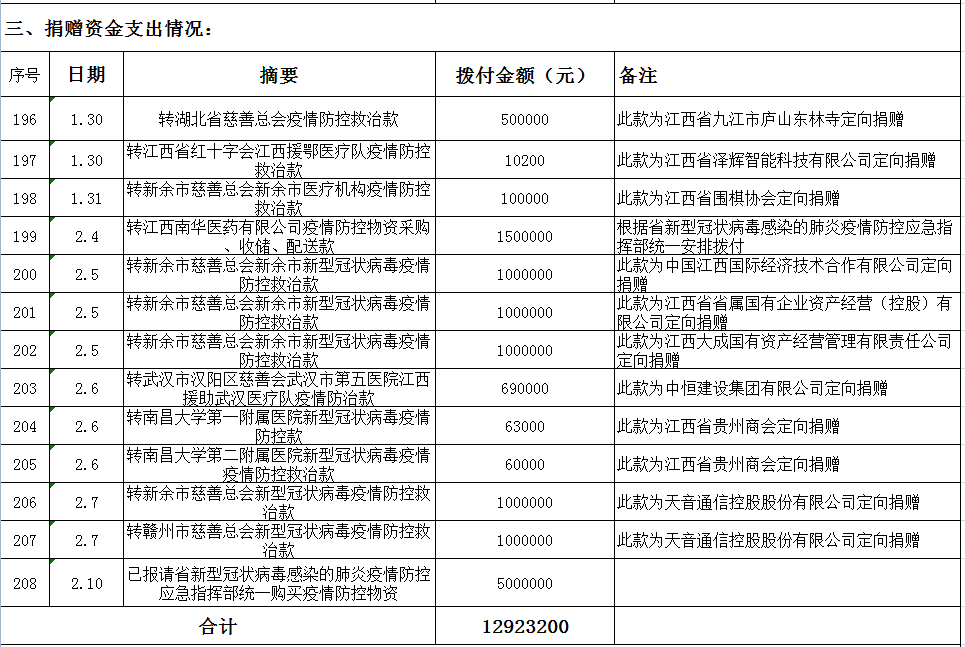965x647 pixels.
Task: Select summary about 新余市医疗机构 in row 198
Action: [279, 198]
